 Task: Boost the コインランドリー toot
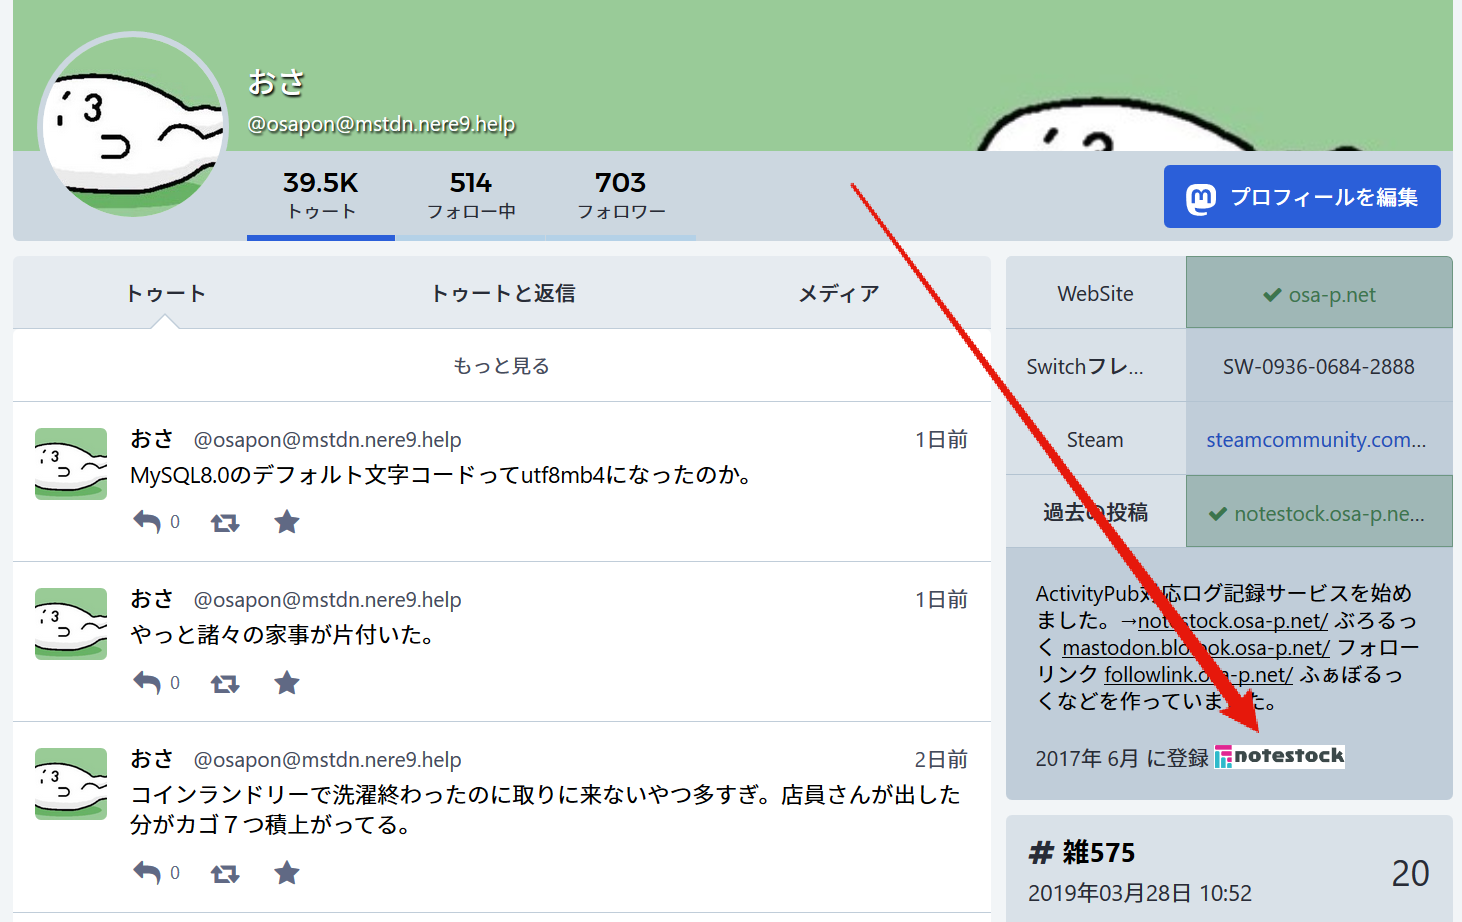224,872
